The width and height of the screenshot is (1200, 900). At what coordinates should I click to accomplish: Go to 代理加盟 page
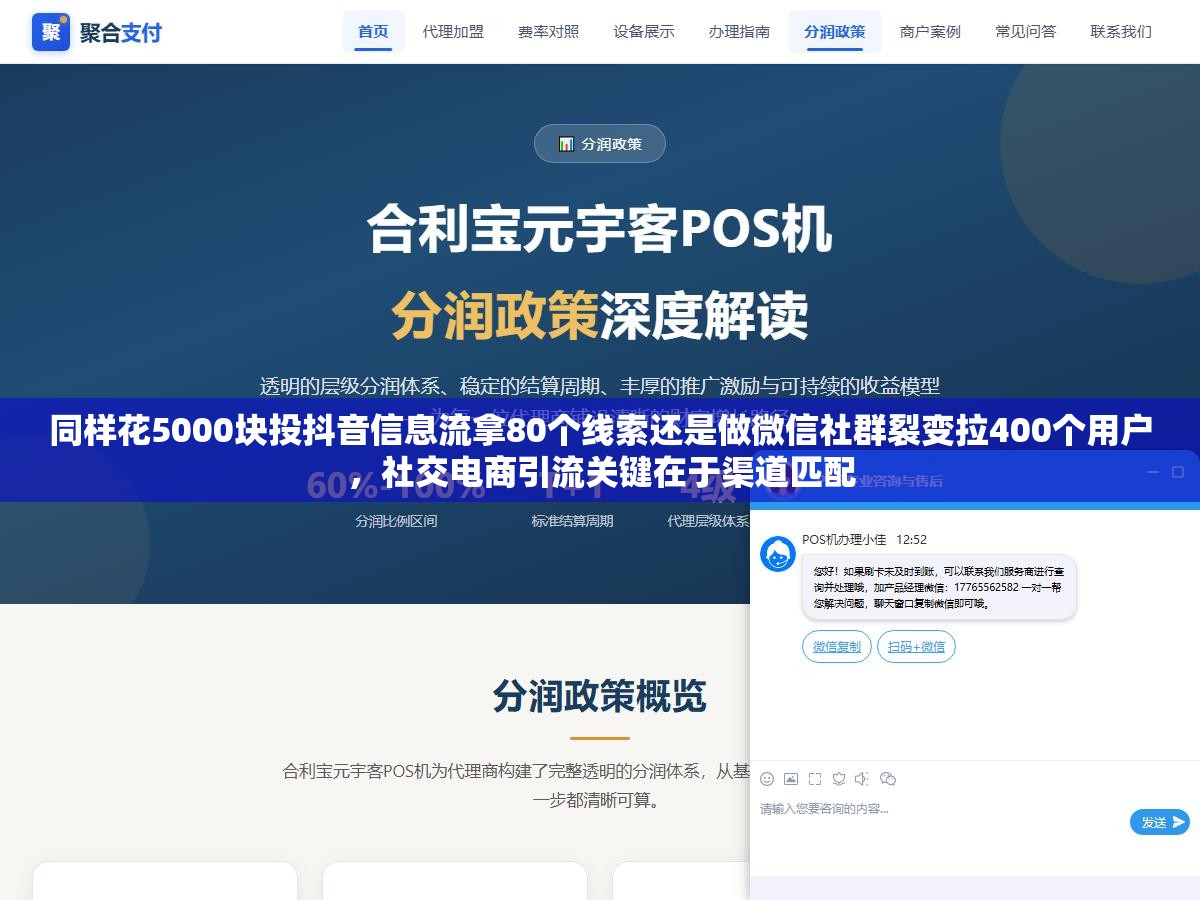coord(453,32)
